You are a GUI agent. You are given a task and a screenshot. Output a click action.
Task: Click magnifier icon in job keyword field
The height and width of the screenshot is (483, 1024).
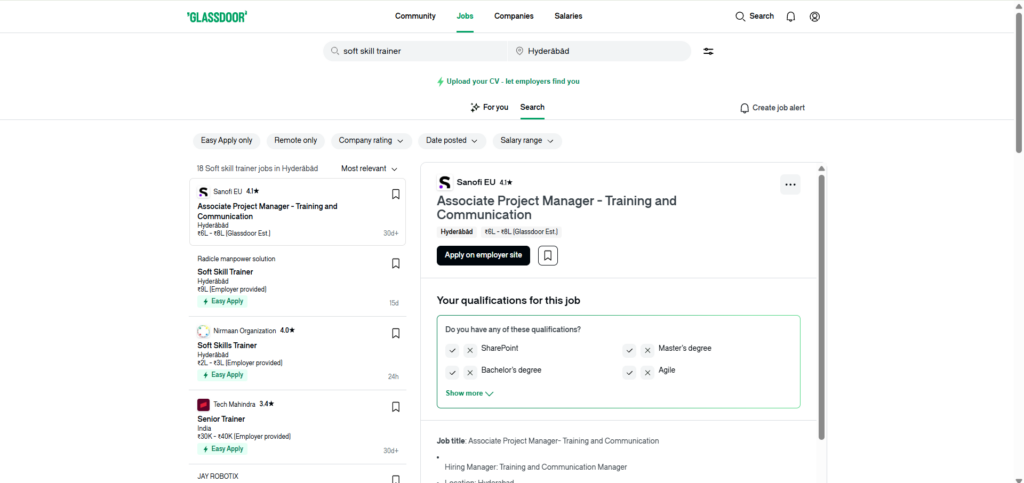[335, 51]
